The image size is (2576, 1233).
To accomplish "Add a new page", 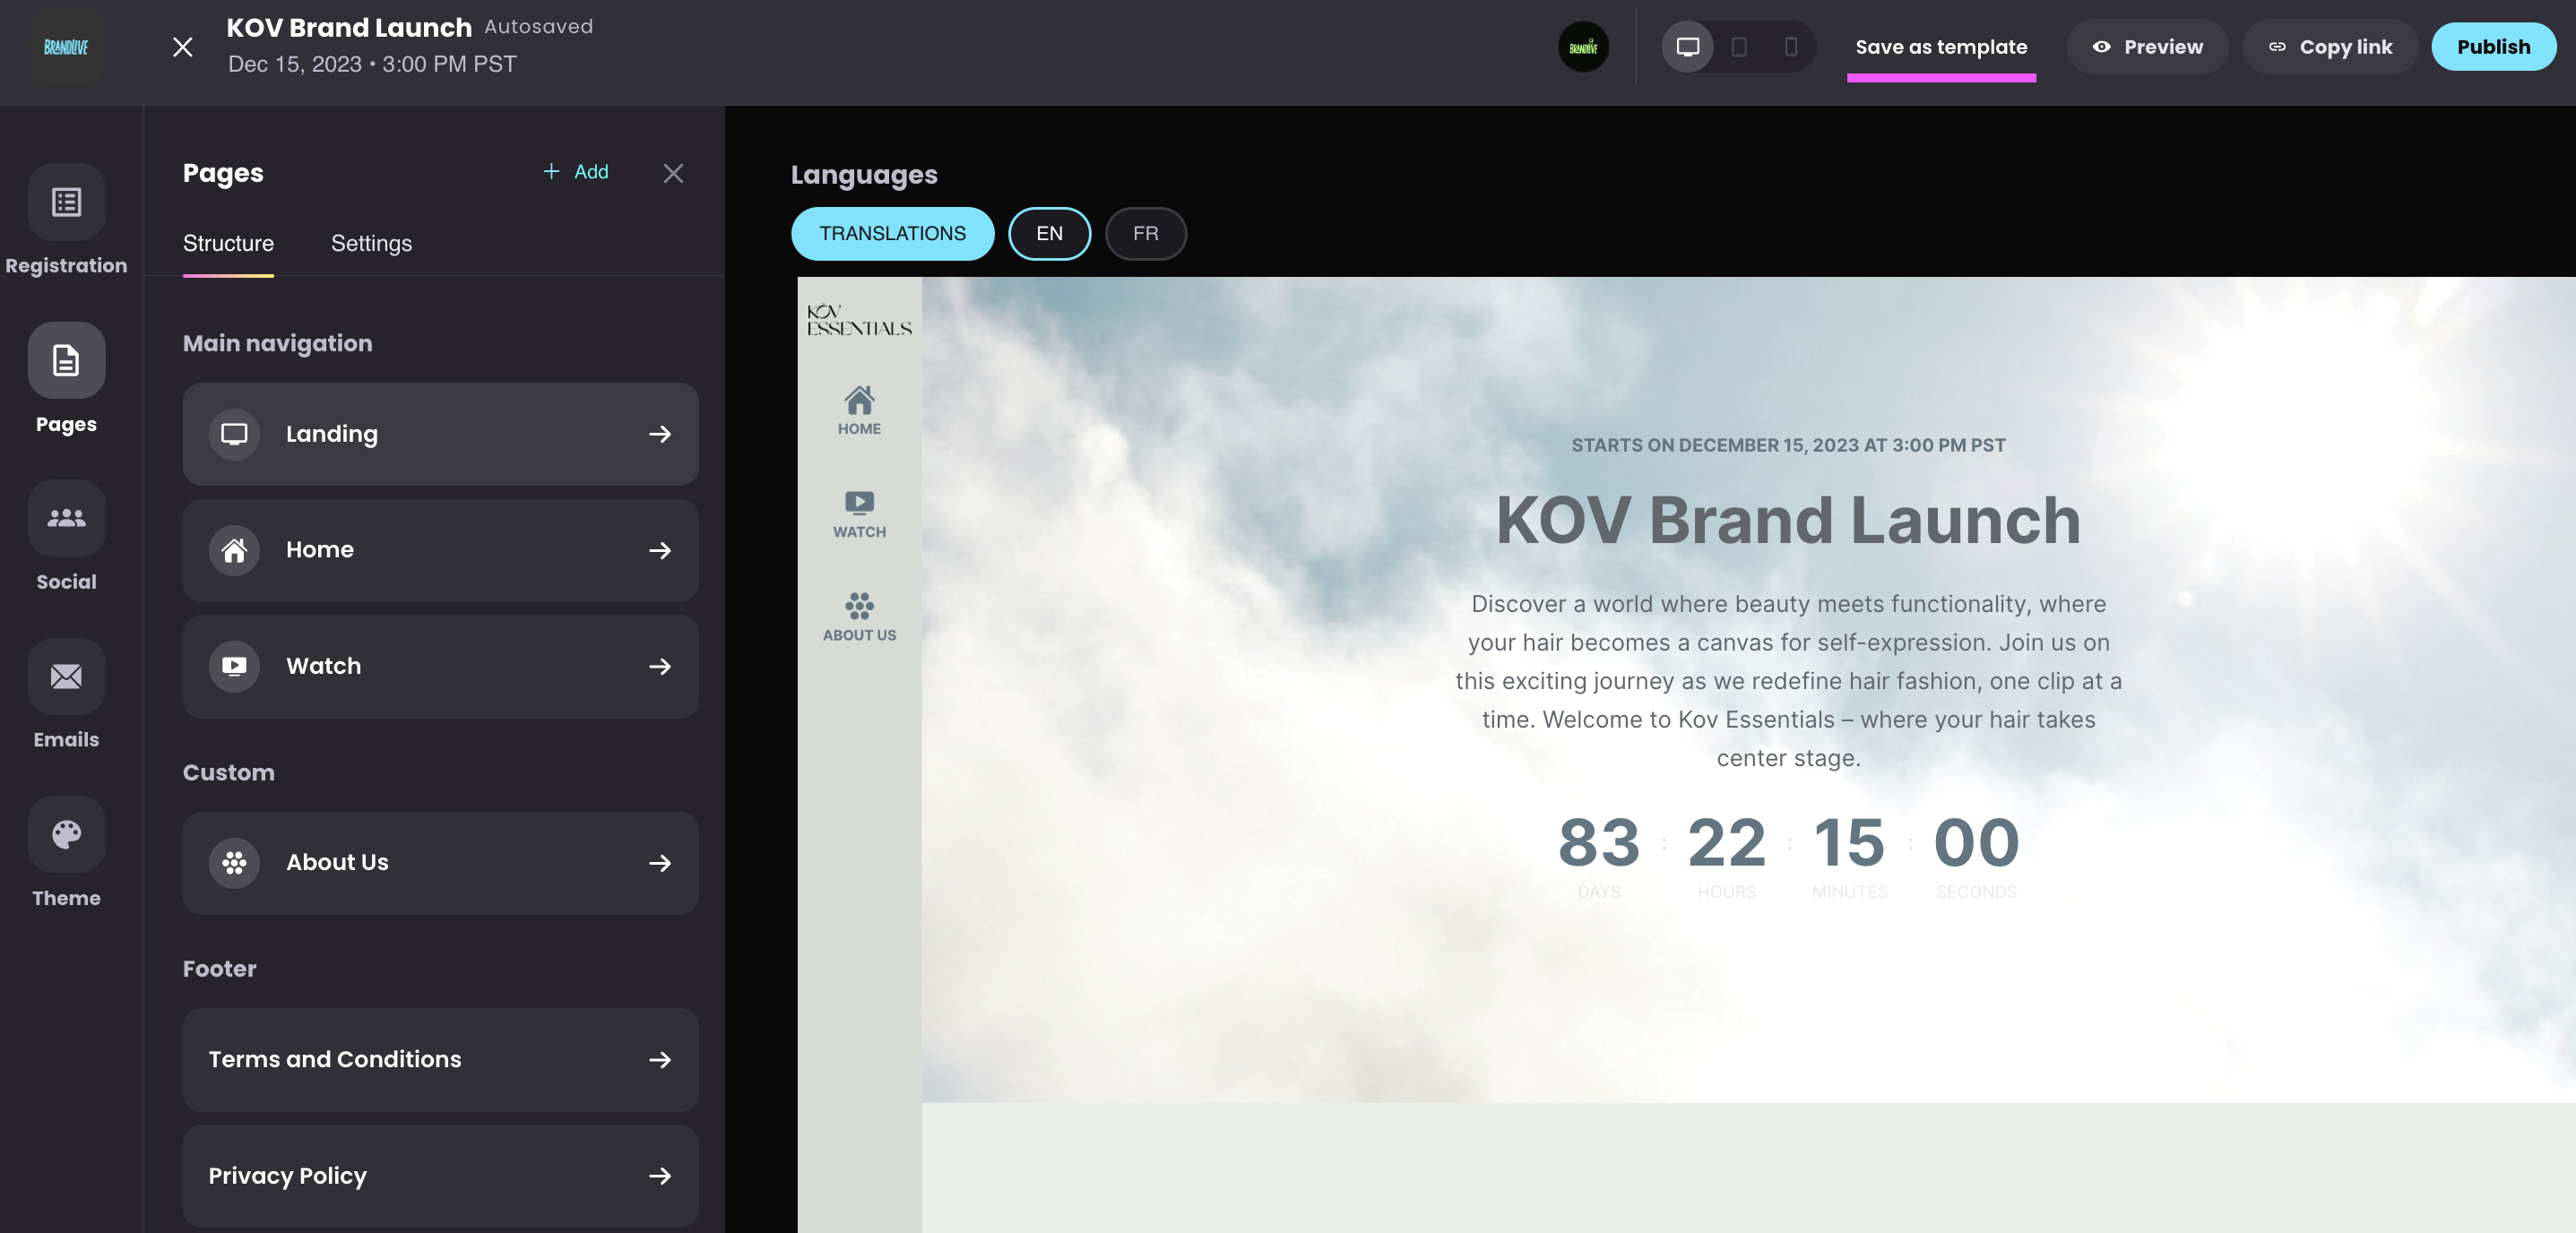I will coord(575,172).
